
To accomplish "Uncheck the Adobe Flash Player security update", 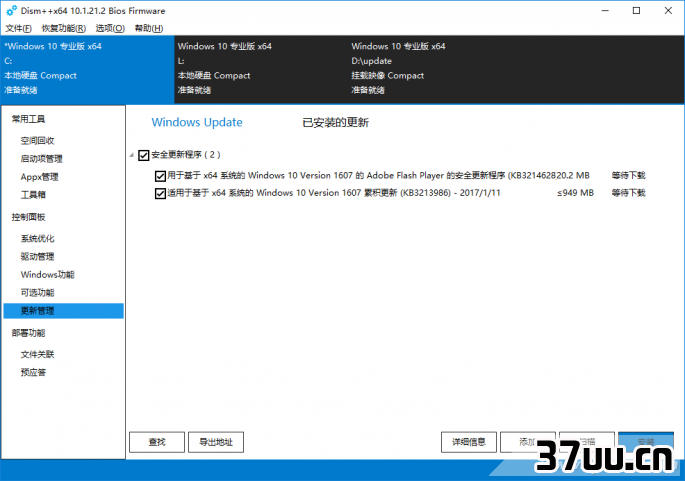I will [x=160, y=176].
